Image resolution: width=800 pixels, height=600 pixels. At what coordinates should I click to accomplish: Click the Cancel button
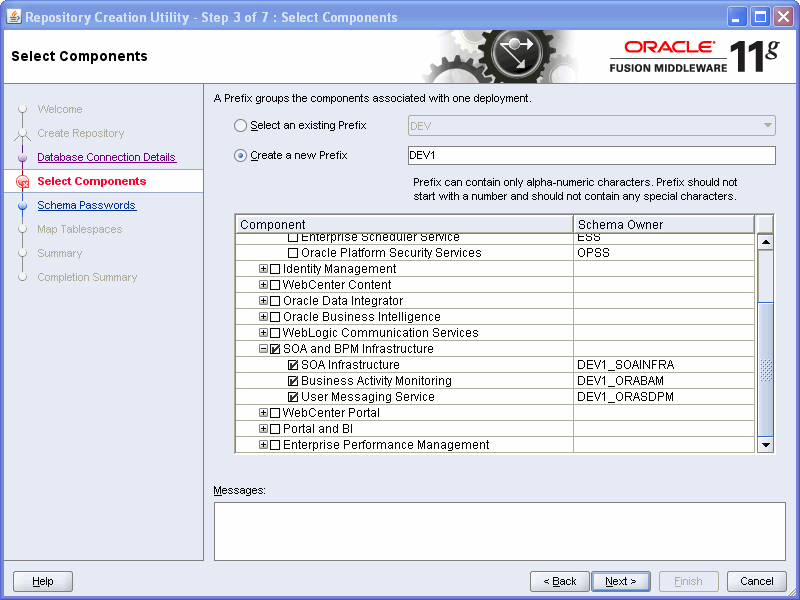pos(757,581)
